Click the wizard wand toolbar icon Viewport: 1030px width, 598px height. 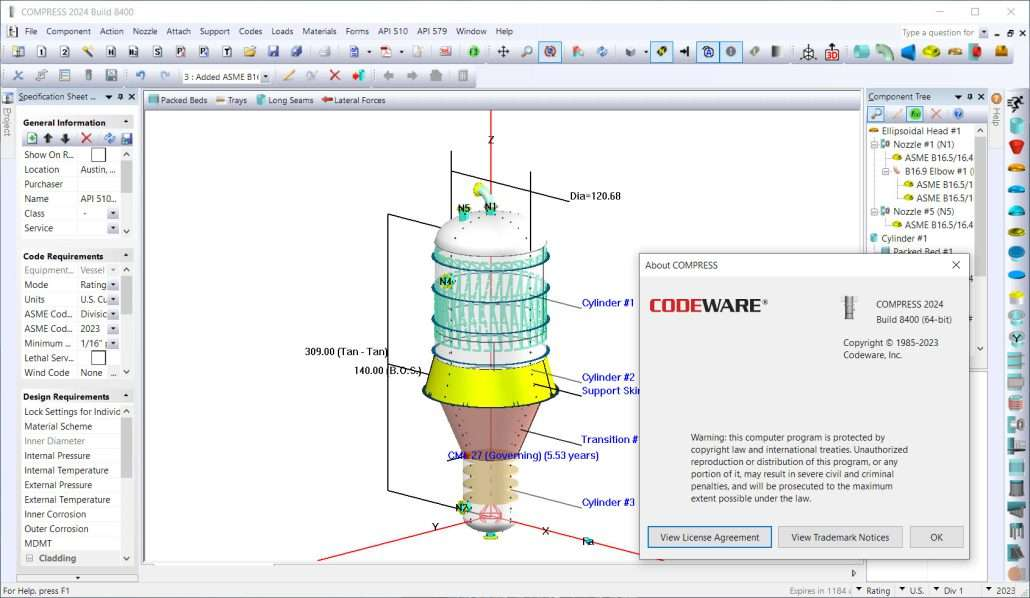(x=87, y=51)
